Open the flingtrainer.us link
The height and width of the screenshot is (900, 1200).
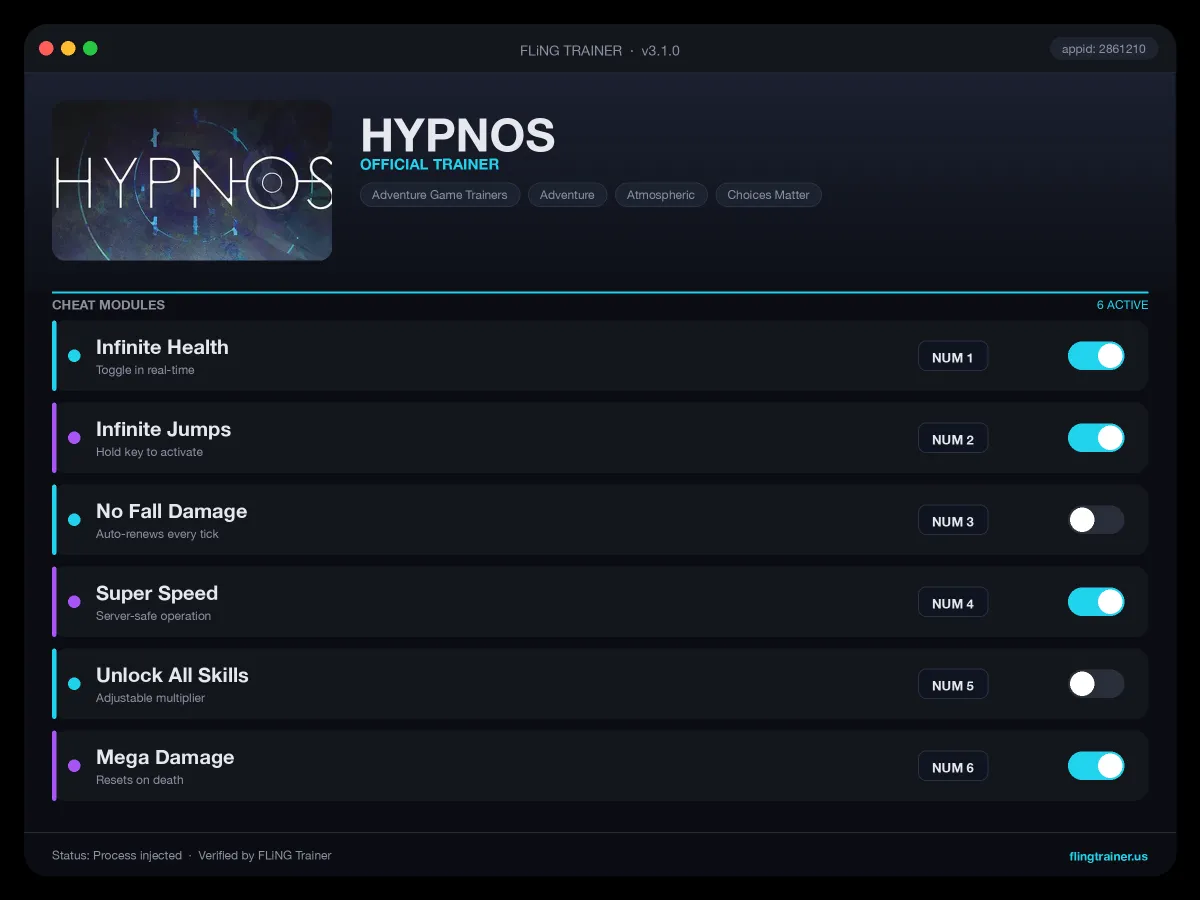click(x=1108, y=856)
